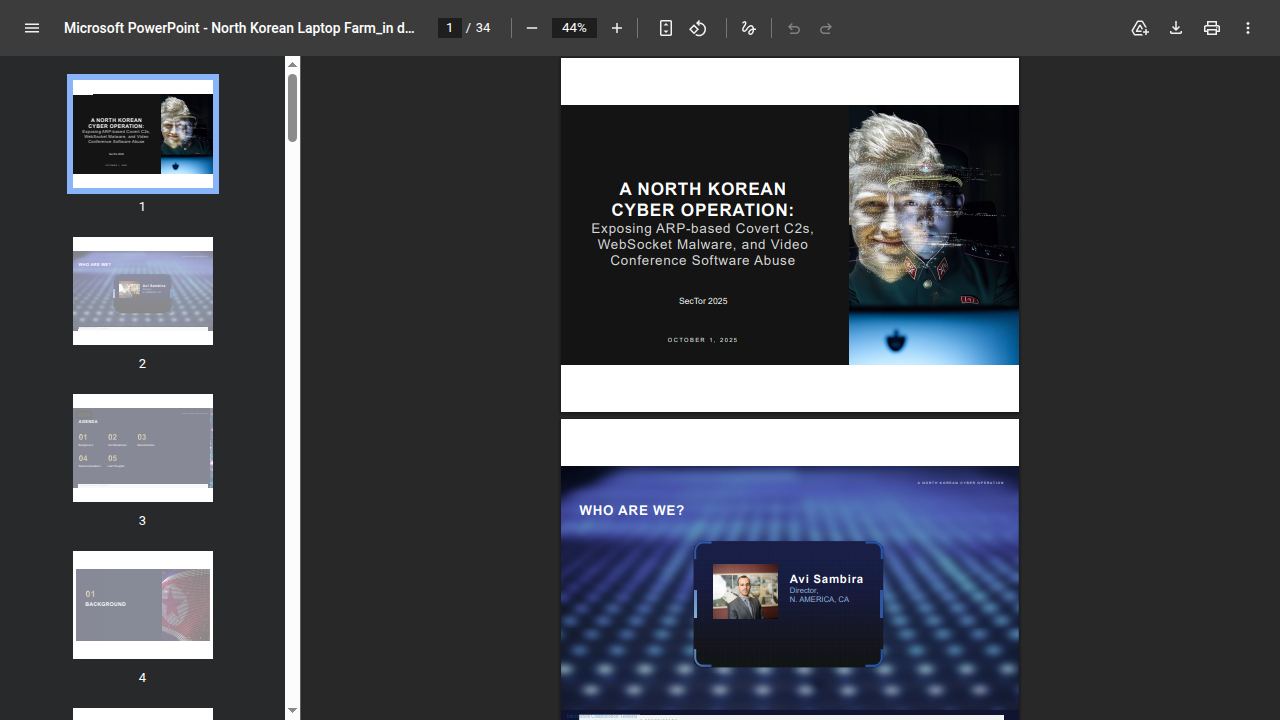Image resolution: width=1280 pixels, height=720 pixels.
Task: Open the more actions three-dot menu
Action: tap(1248, 28)
